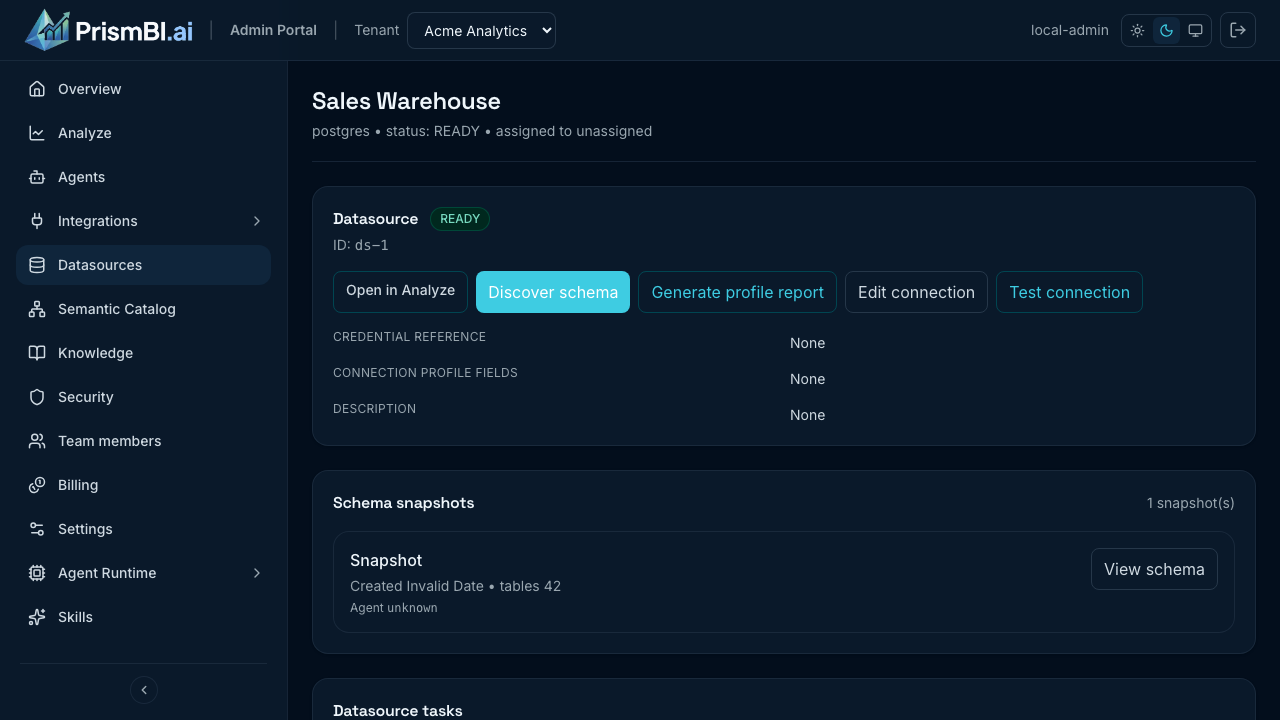Click the Overview home icon

(37, 89)
